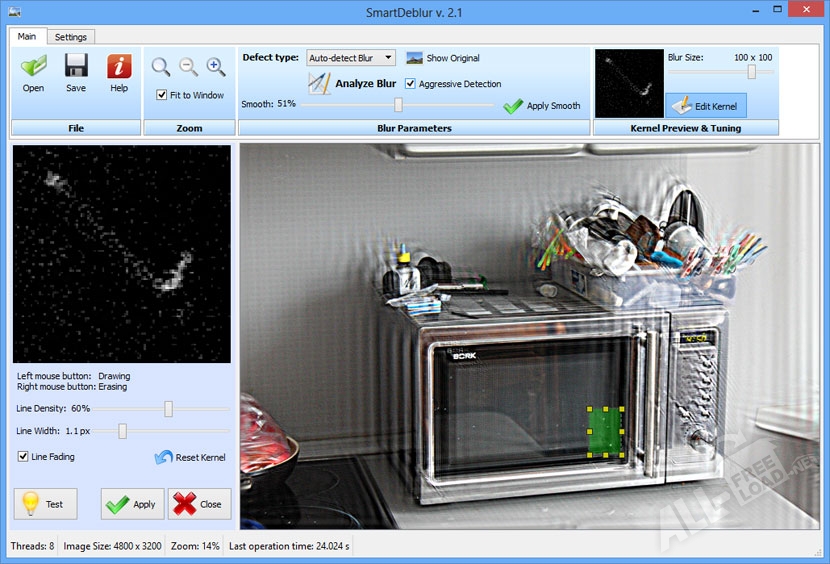Click the Show Original picture icon
This screenshot has height=564, width=830.
point(414,58)
